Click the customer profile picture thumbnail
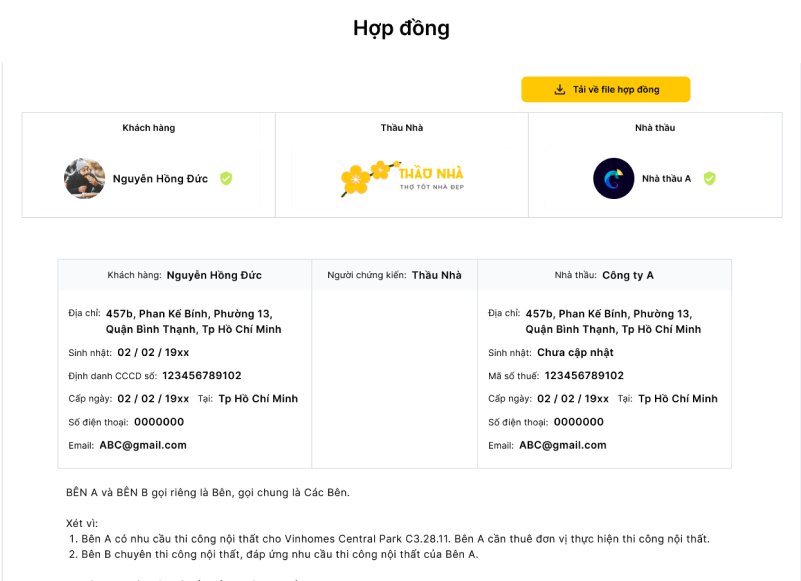The width and height of the screenshot is (801, 581). click(x=84, y=179)
